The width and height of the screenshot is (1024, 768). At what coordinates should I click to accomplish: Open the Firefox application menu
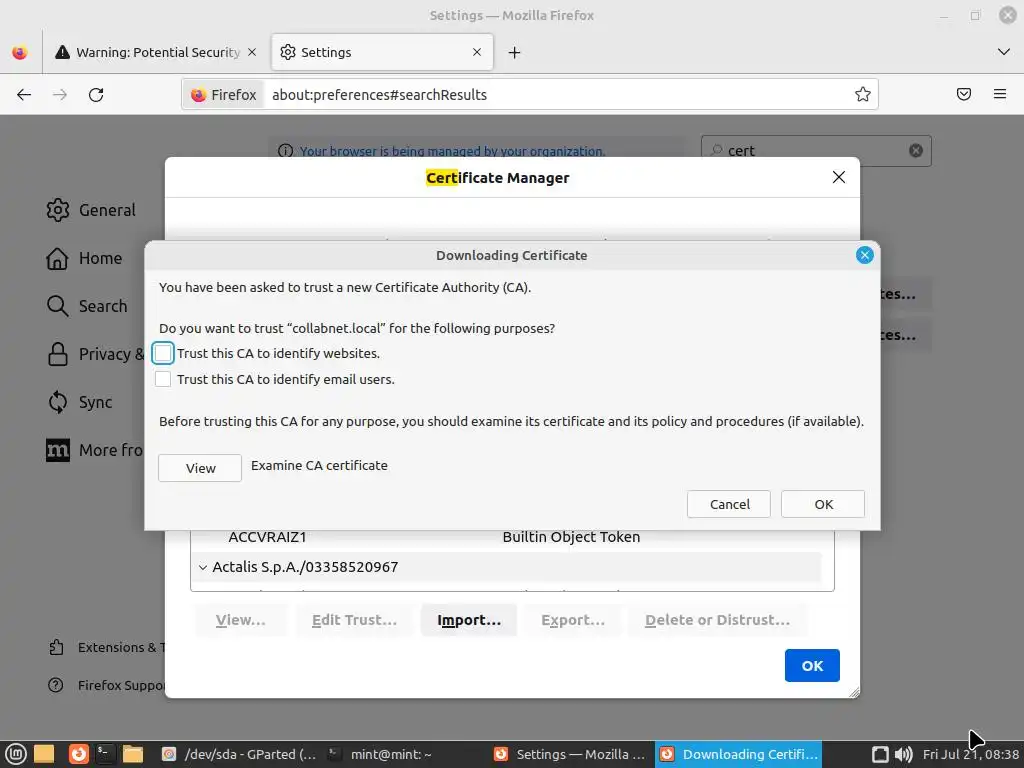(999, 95)
